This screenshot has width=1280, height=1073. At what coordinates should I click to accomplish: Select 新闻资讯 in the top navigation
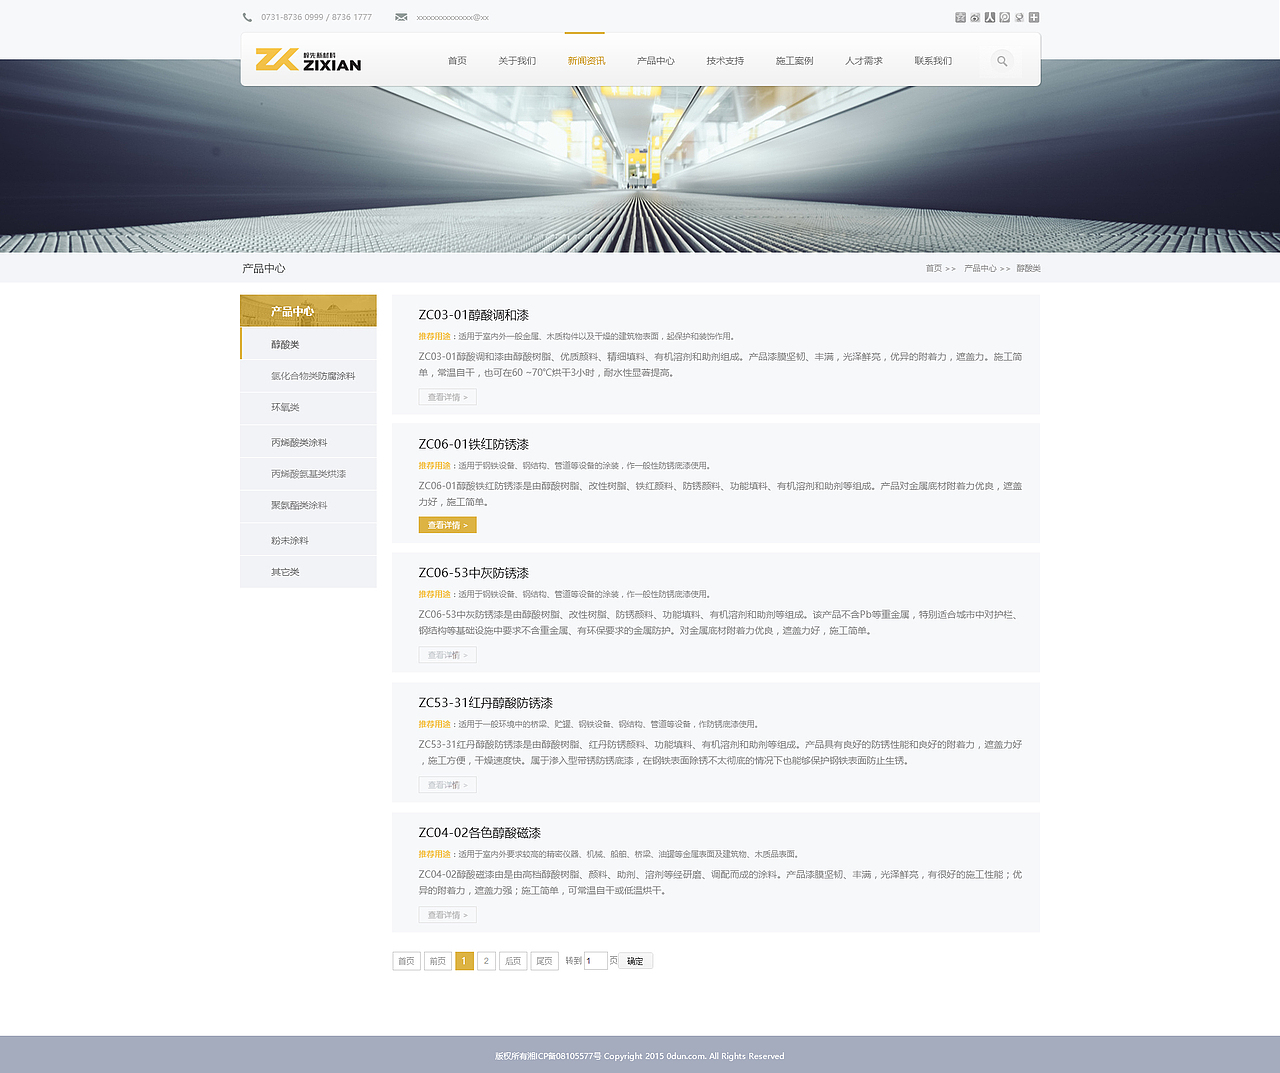(x=586, y=61)
